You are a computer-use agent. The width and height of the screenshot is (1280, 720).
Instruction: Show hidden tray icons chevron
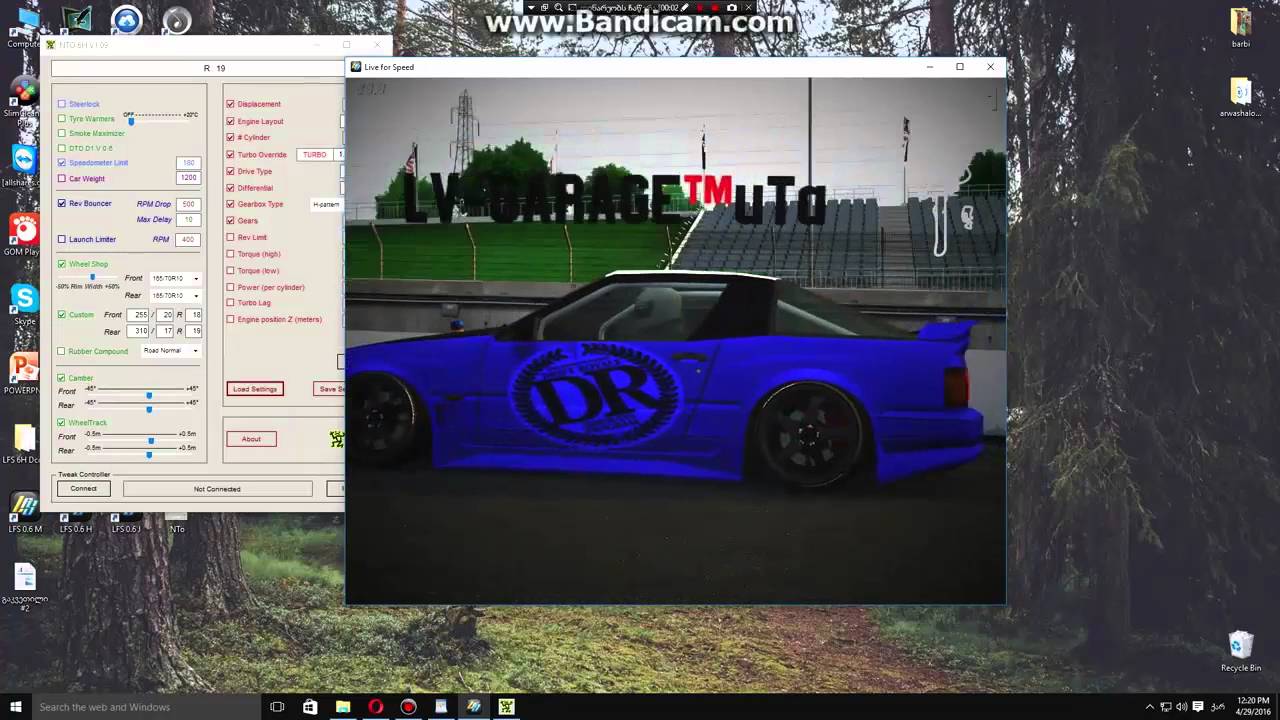click(1149, 707)
